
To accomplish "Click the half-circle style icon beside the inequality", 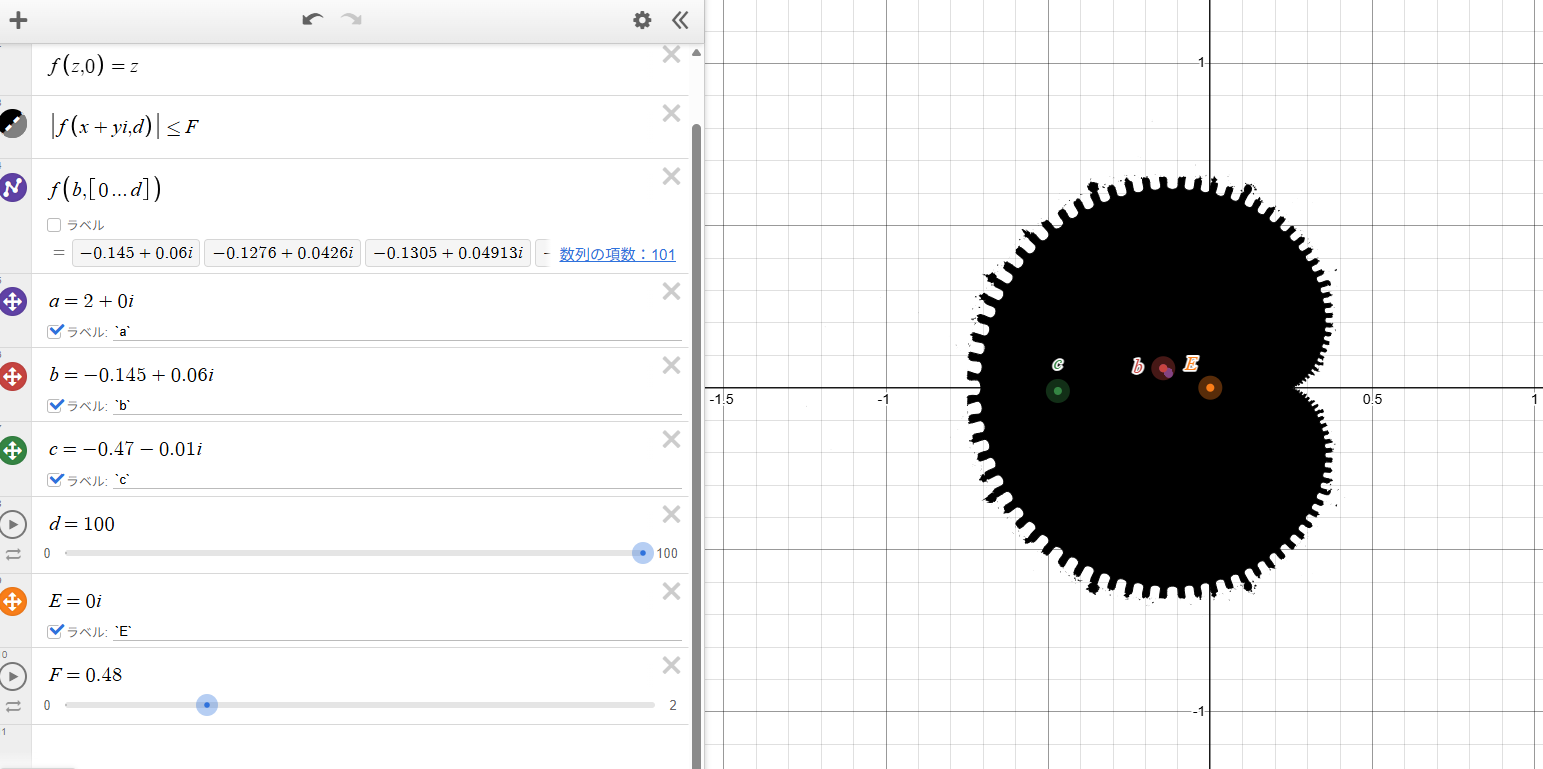I will [x=13, y=123].
